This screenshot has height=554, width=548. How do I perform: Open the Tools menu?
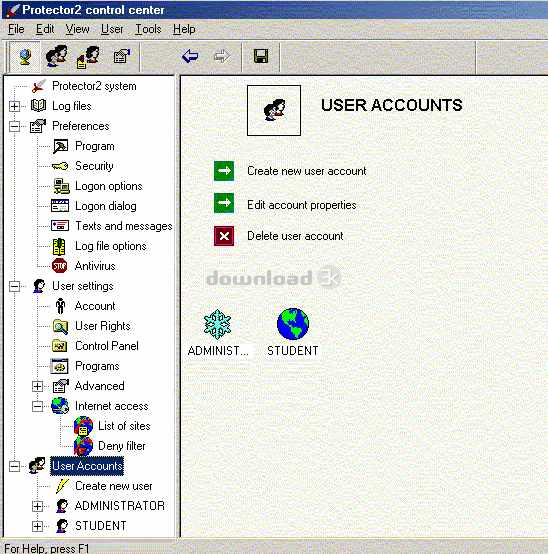click(x=148, y=29)
